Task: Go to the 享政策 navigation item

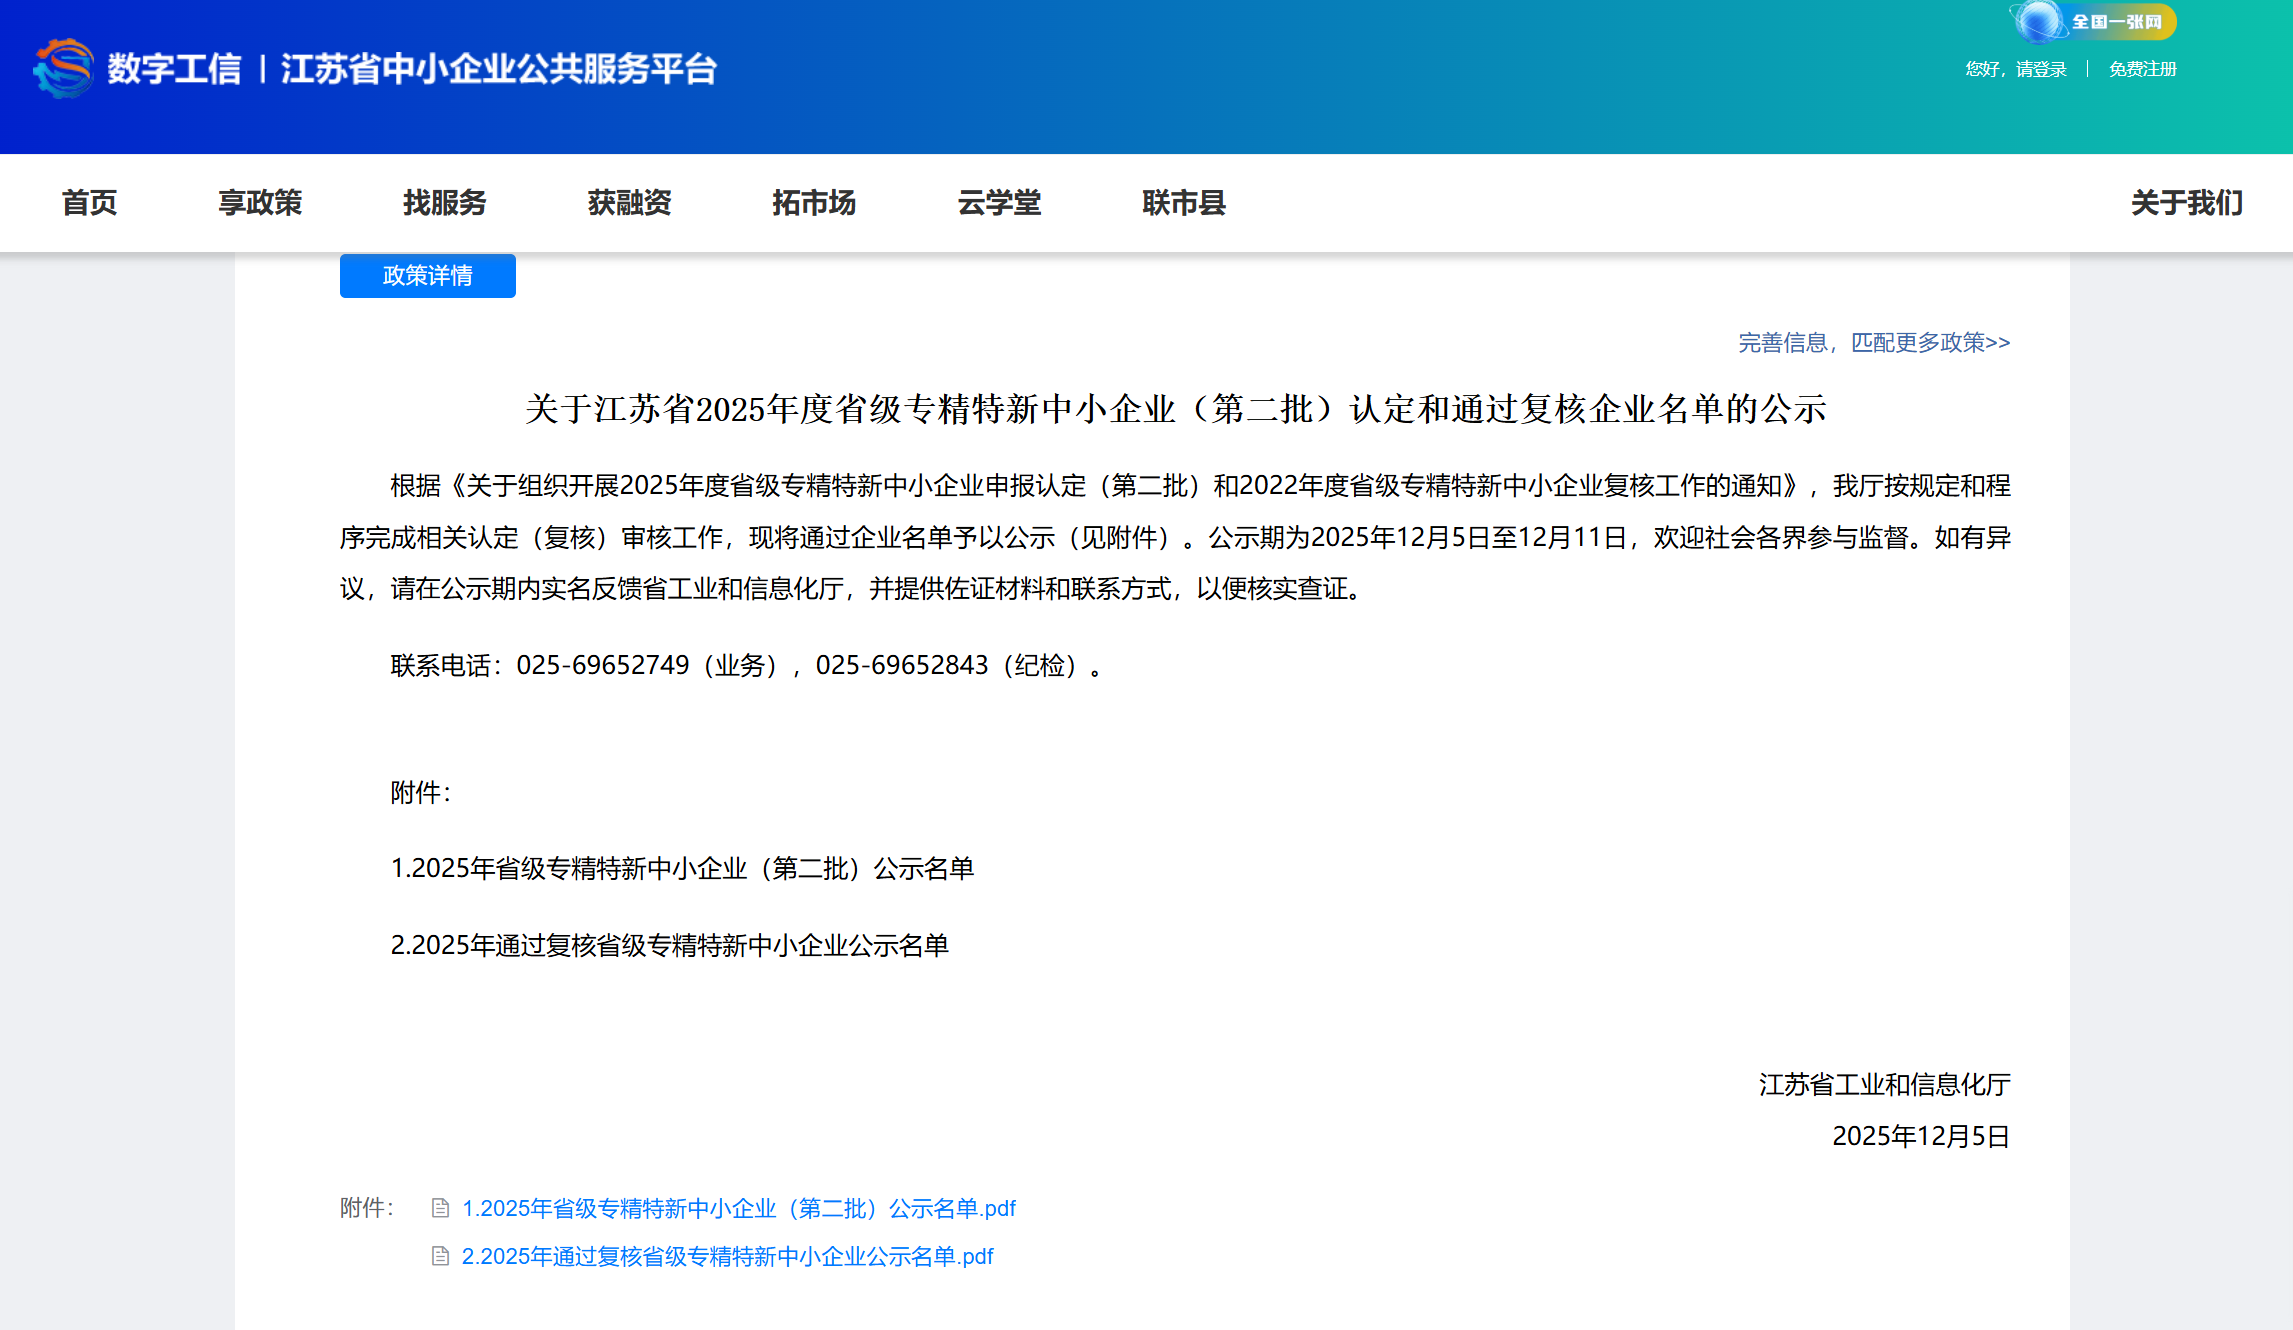Action: (x=260, y=203)
